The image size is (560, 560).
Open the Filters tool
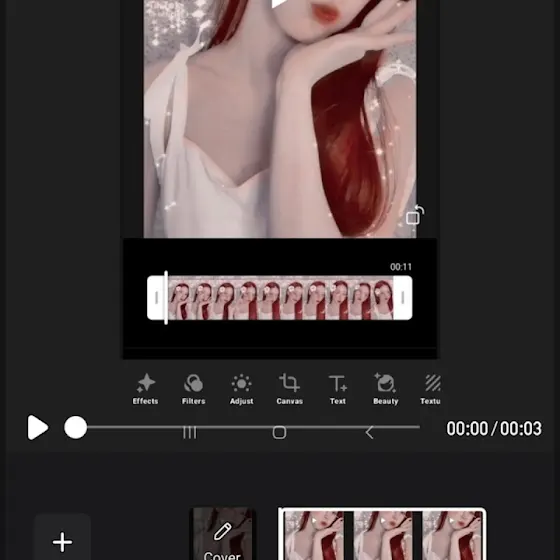[193, 389]
